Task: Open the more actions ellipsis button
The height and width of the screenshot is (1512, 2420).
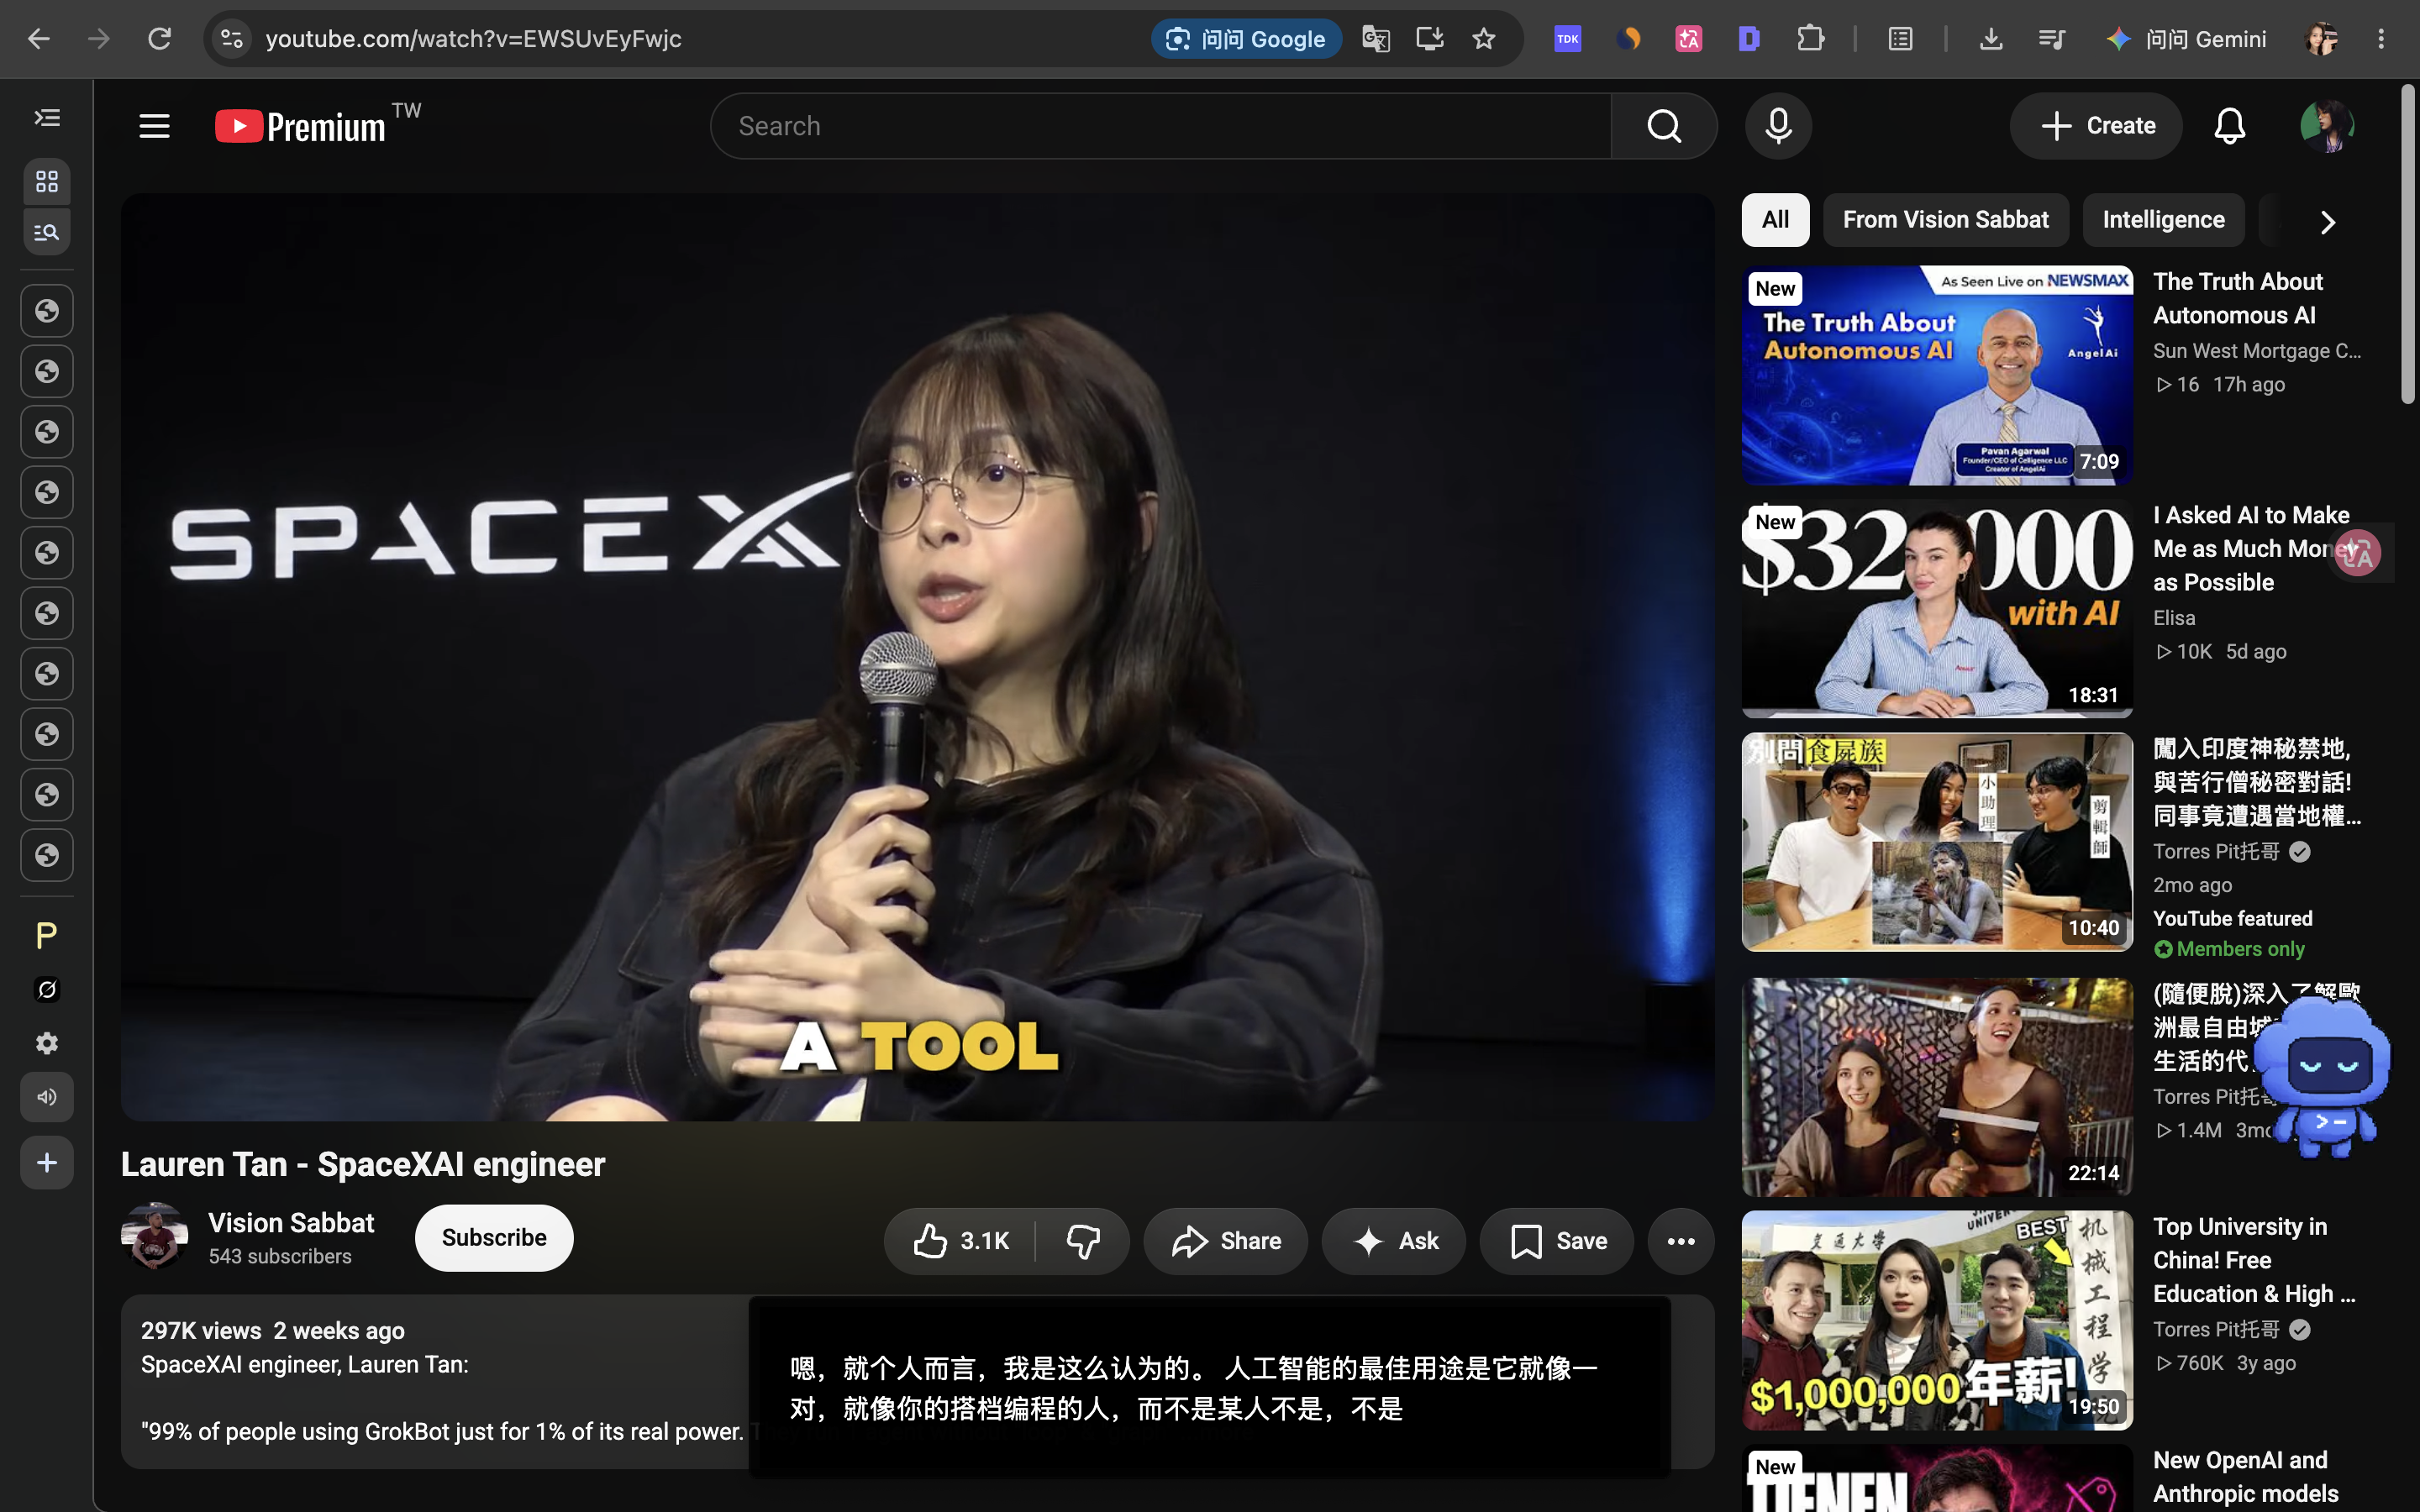Action: click(1681, 1241)
